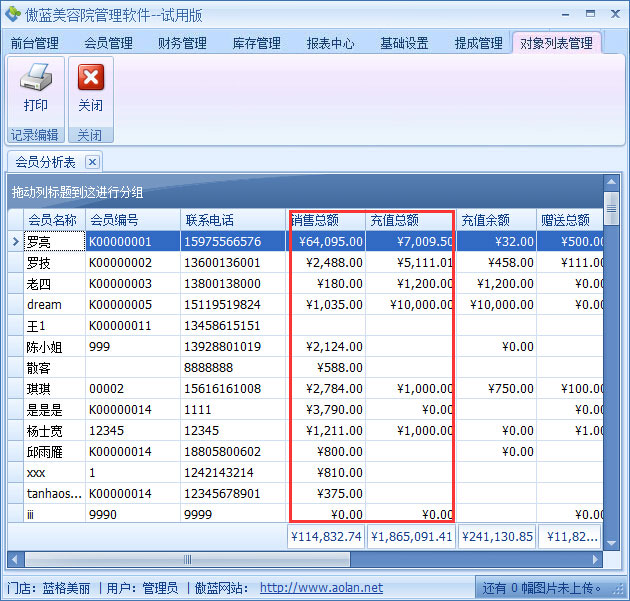Open the www.aolan.net website link
Viewport: 630px width, 601px height.
(321, 588)
